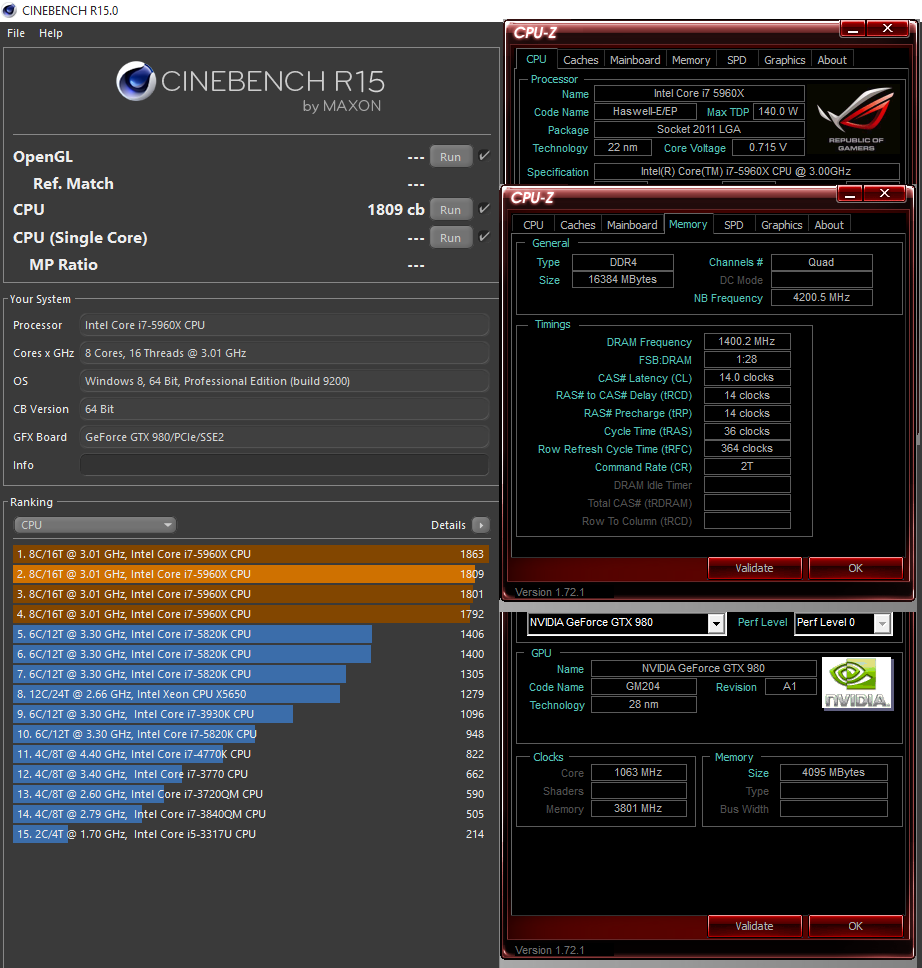Open the Details arrow in Ranking section

click(x=480, y=525)
